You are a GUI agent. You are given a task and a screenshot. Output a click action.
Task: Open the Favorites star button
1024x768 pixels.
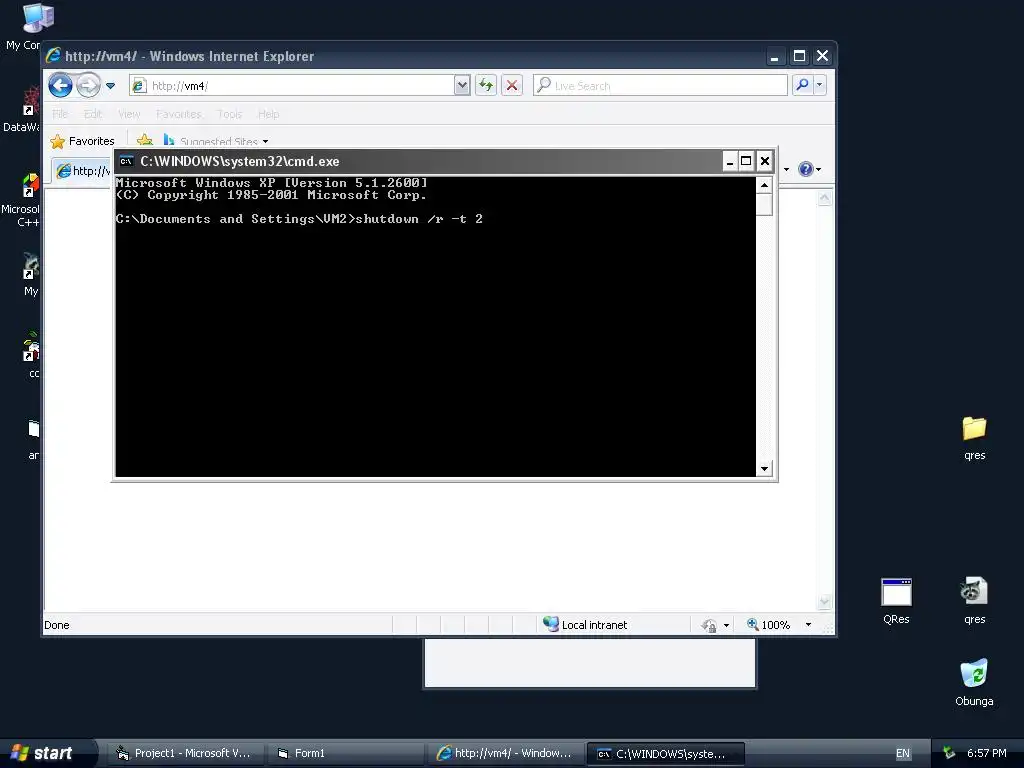pos(82,141)
